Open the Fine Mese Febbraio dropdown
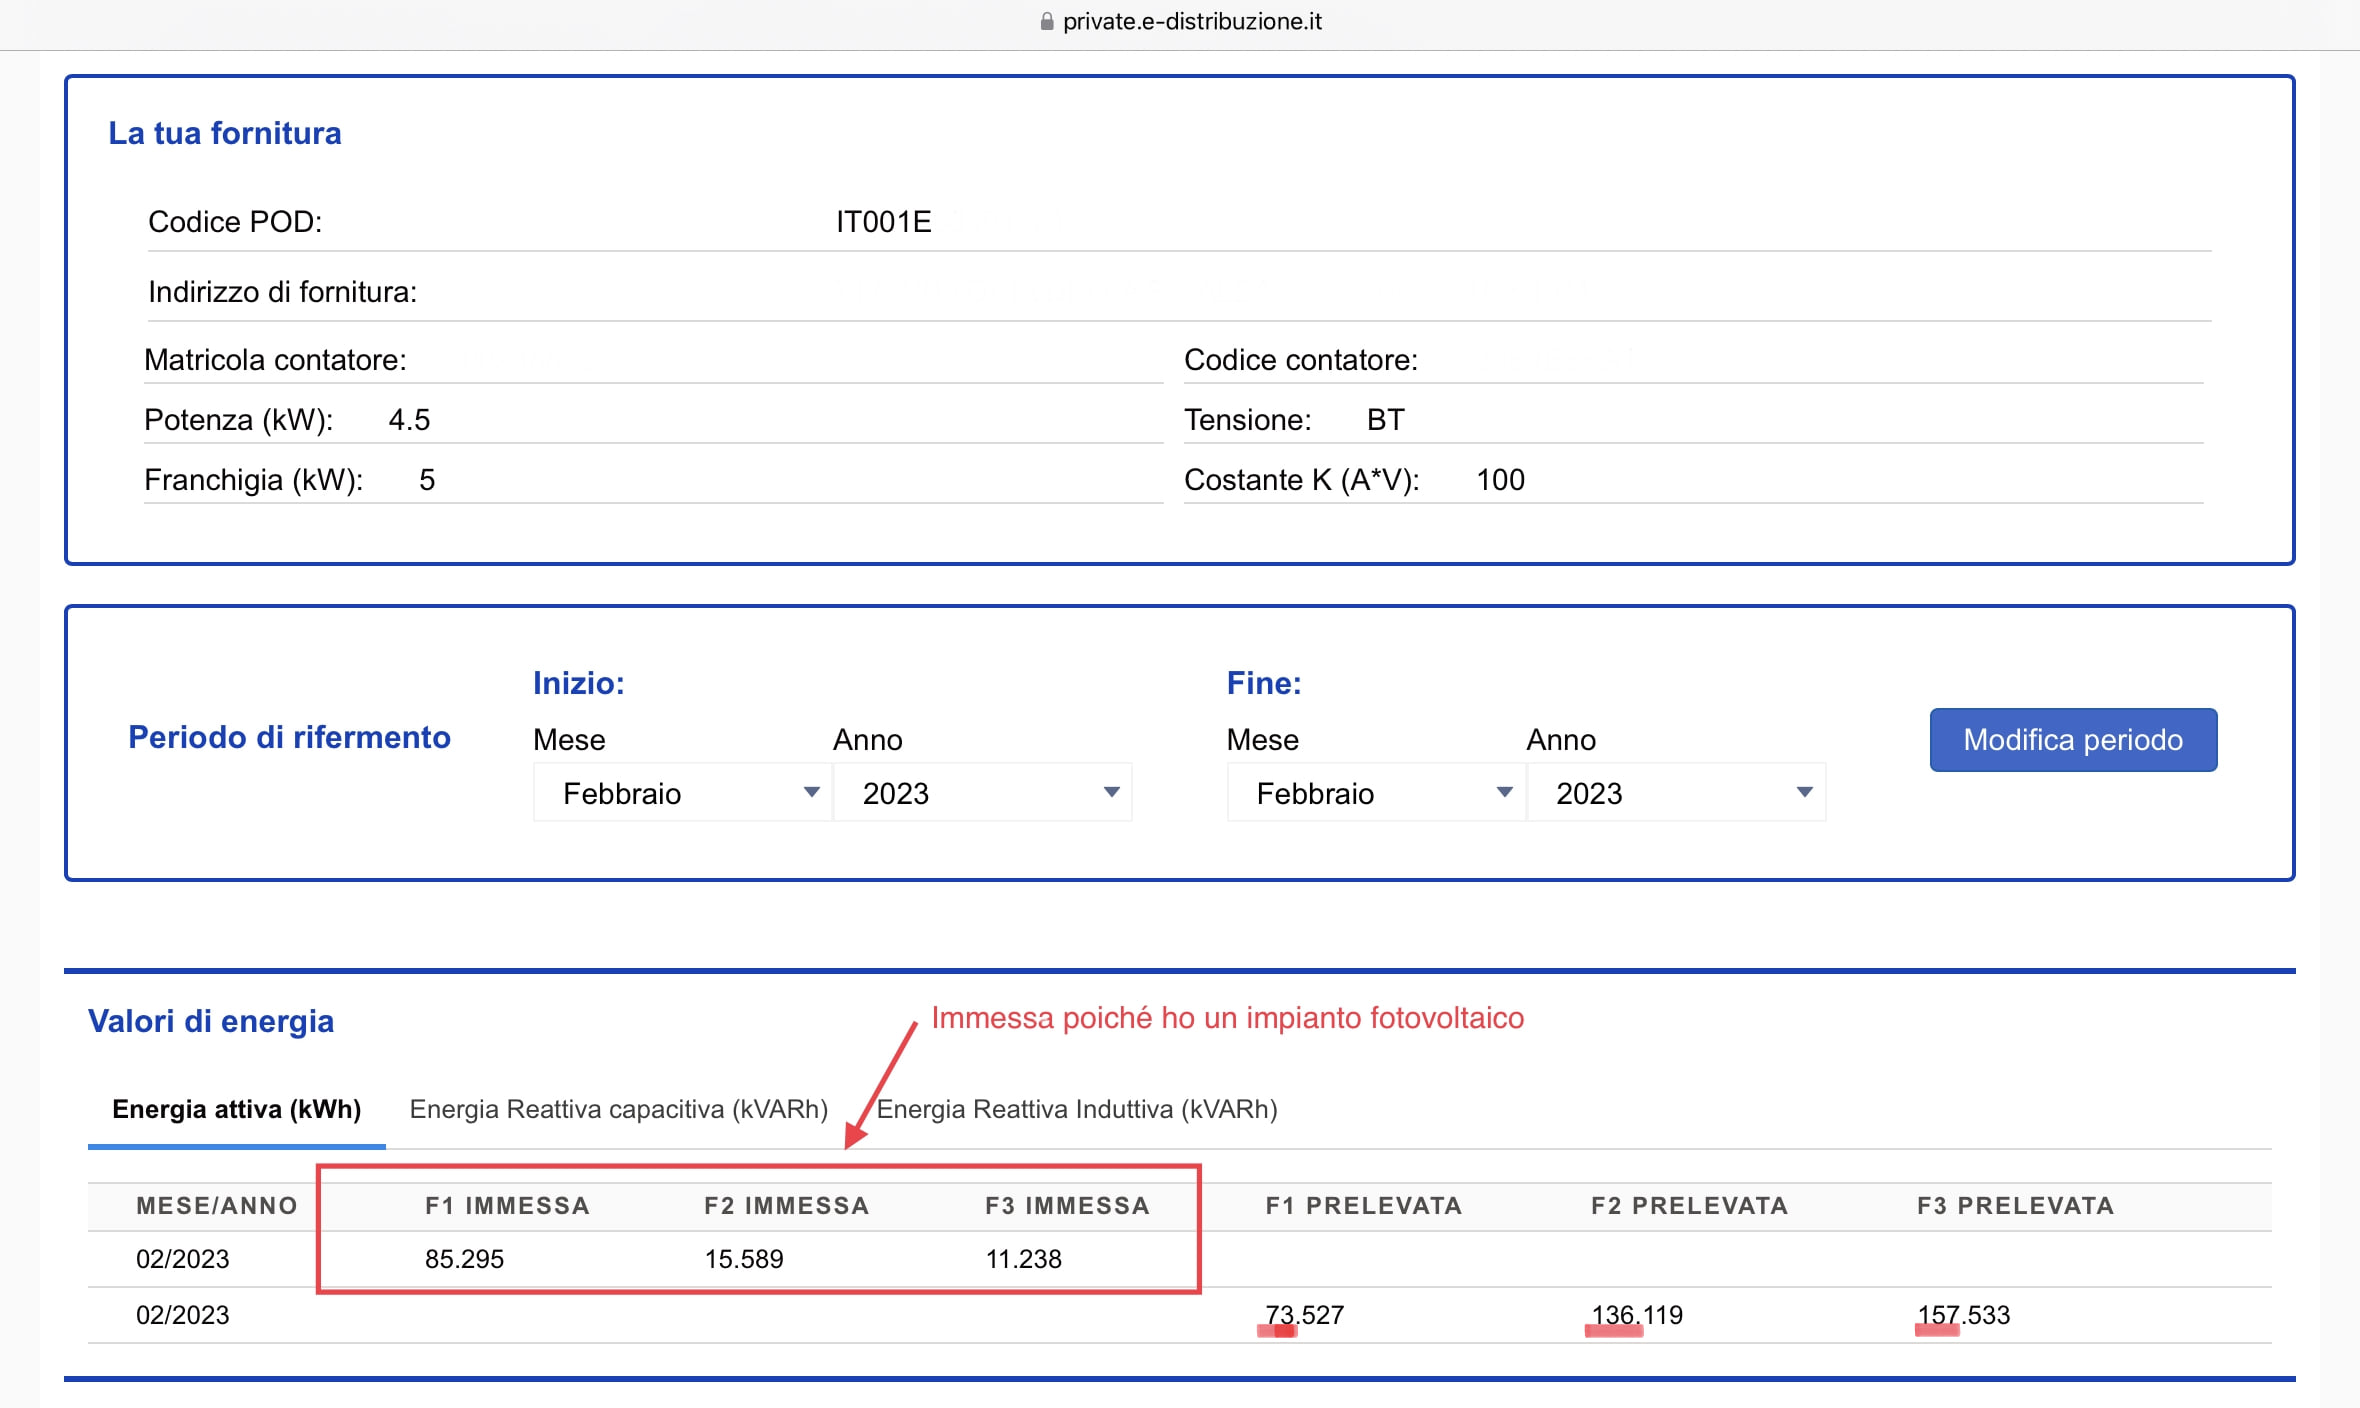This screenshot has height=1408, width=2360. click(x=1376, y=793)
